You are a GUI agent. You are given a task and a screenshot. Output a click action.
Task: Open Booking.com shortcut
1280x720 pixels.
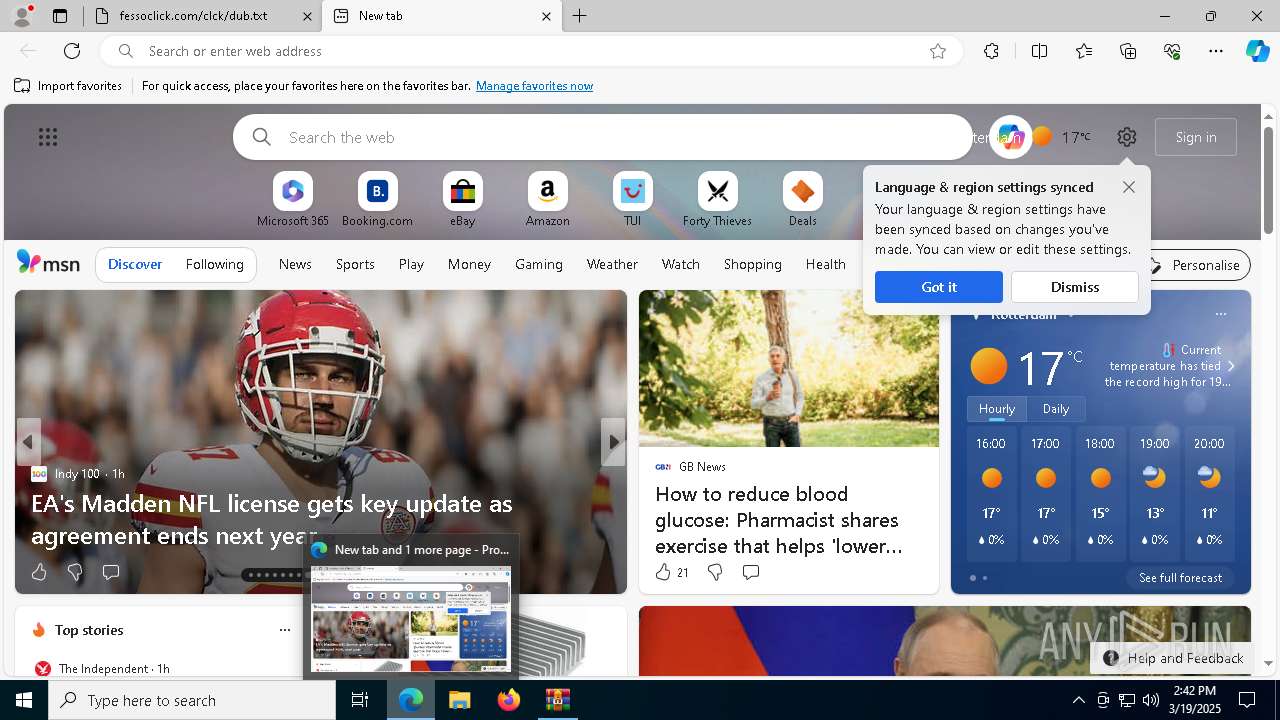377,200
